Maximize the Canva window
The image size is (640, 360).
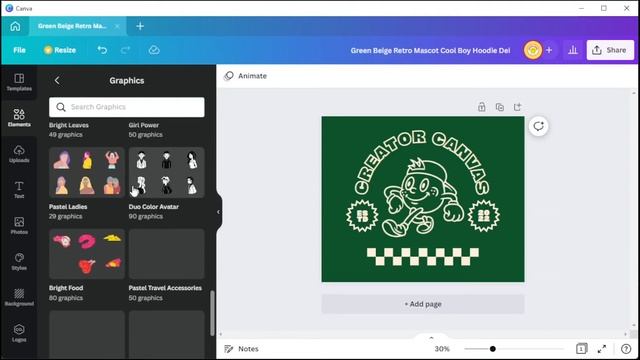coord(604,8)
